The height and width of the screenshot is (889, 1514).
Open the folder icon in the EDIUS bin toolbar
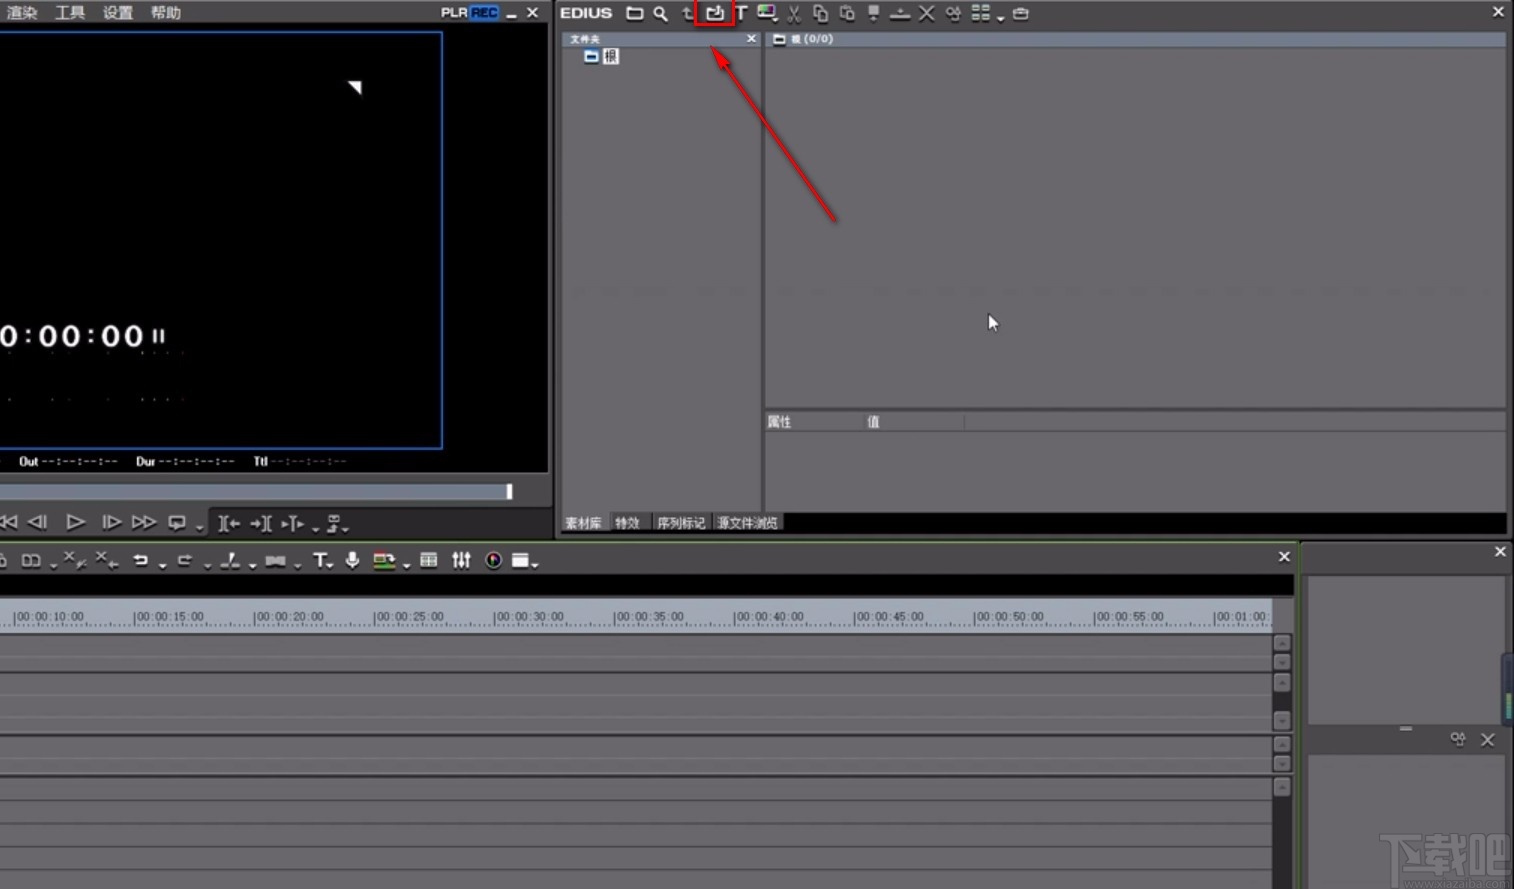(x=634, y=13)
